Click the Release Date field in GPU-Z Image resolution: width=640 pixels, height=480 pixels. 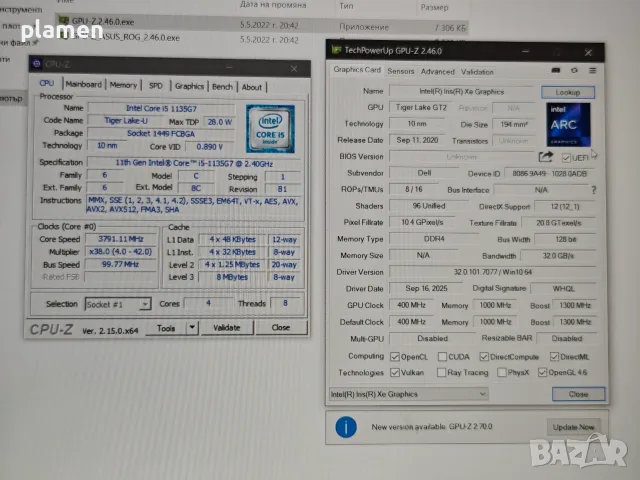point(417,140)
